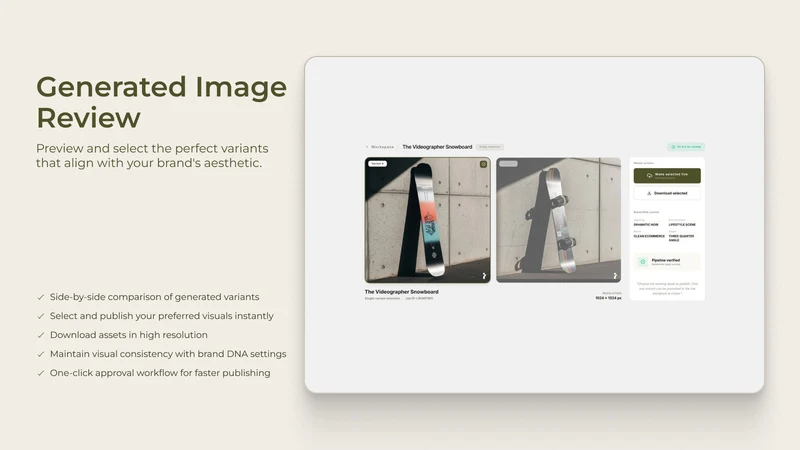800x450 pixels.
Task: Click the gray status badge beside the title
Action: click(x=490, y=147)
